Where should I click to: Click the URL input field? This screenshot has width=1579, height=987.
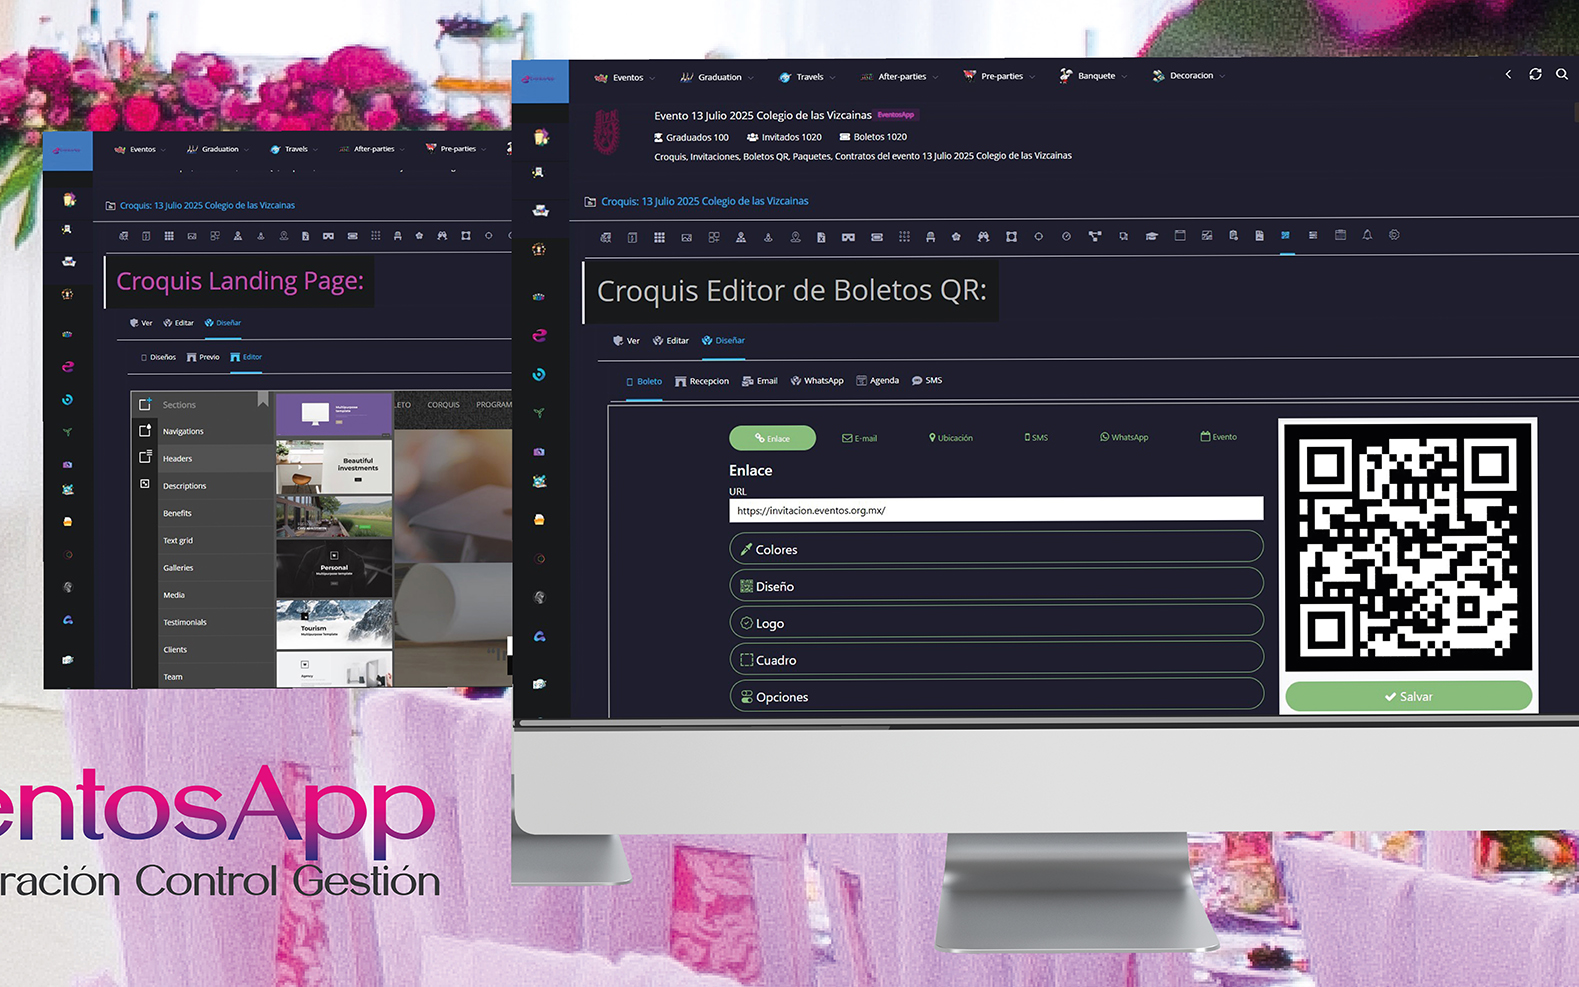click(x=996, y=509)
